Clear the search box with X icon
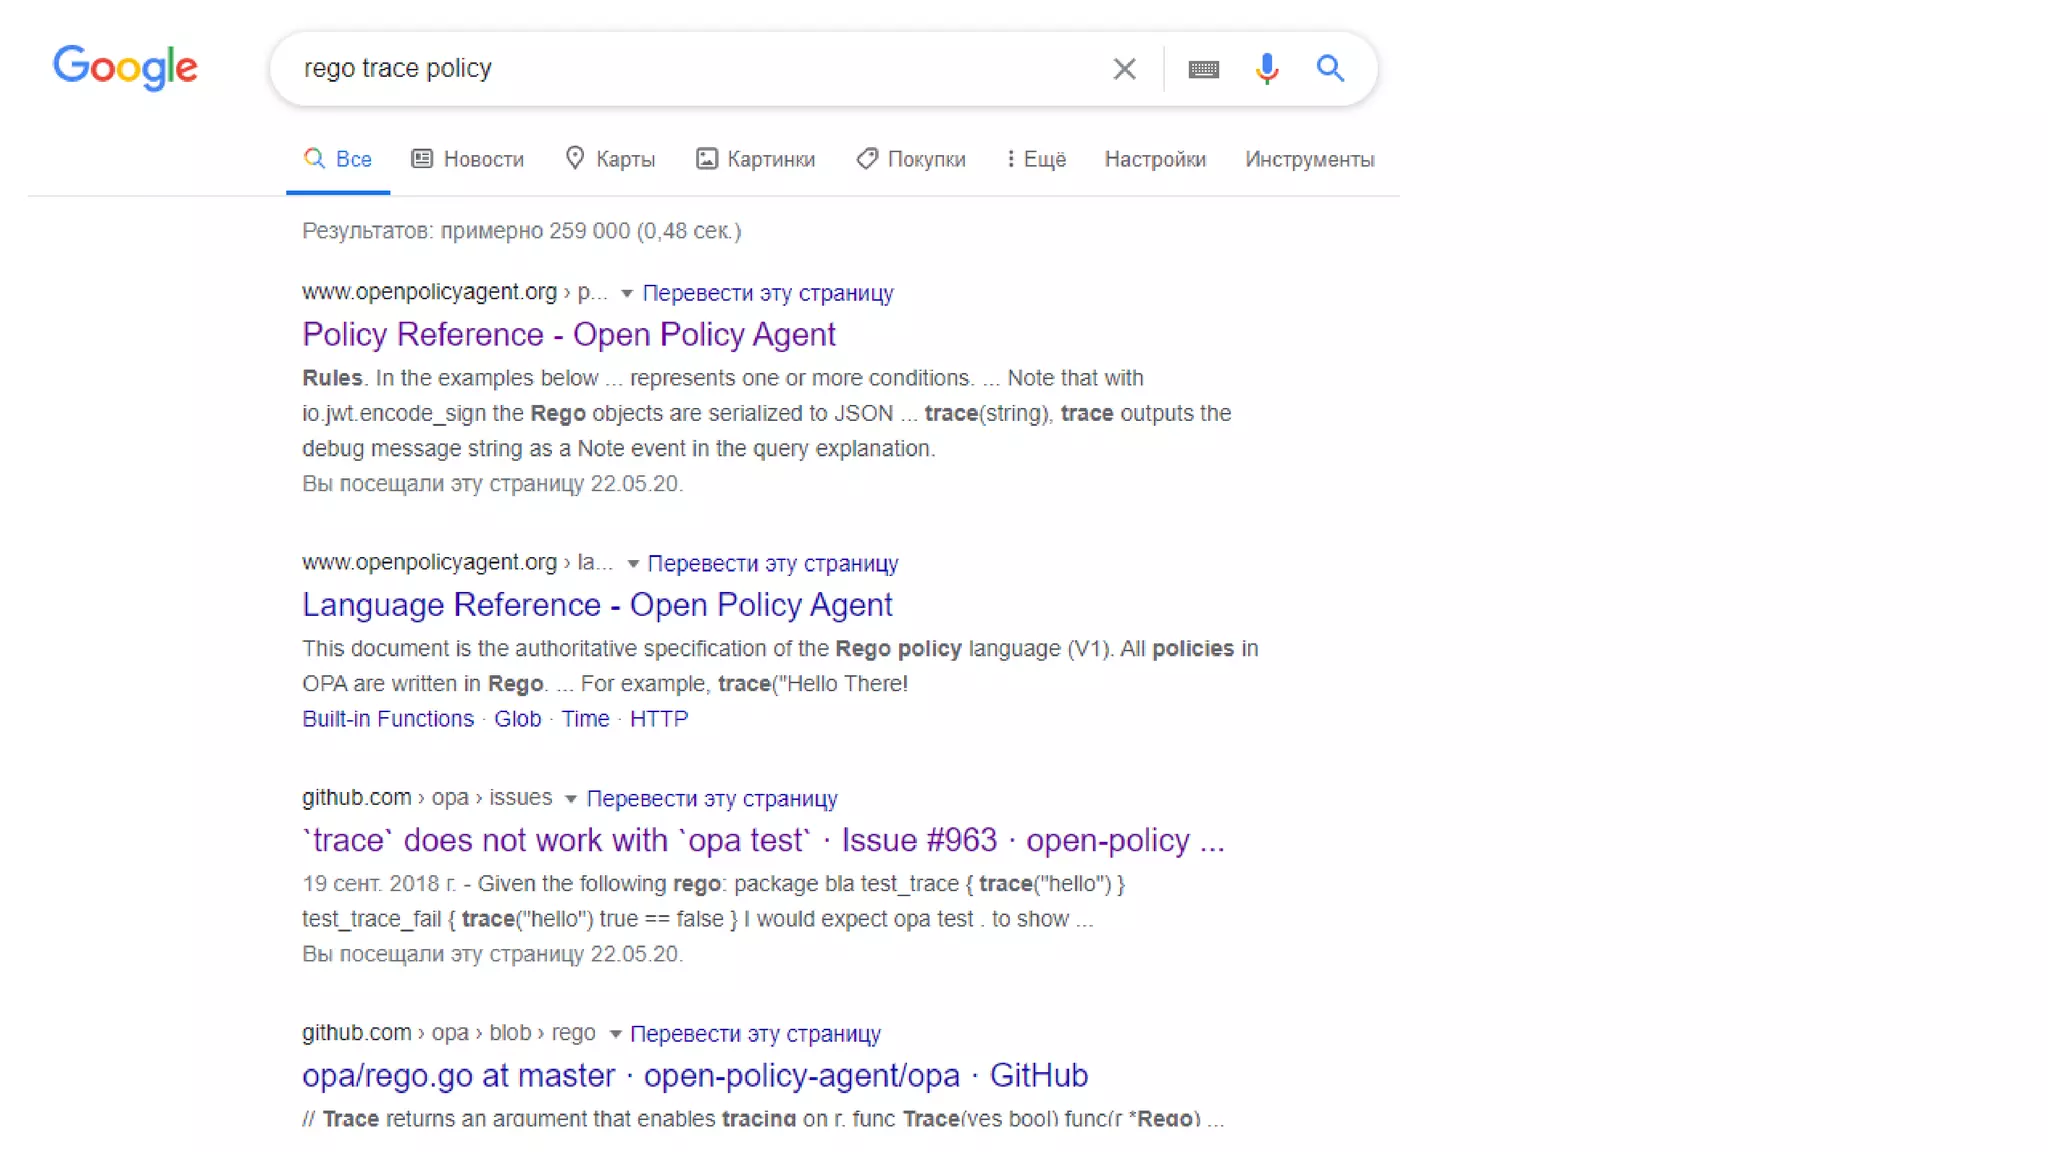Viewport: 2048px width, 1152px height. 1124,69
